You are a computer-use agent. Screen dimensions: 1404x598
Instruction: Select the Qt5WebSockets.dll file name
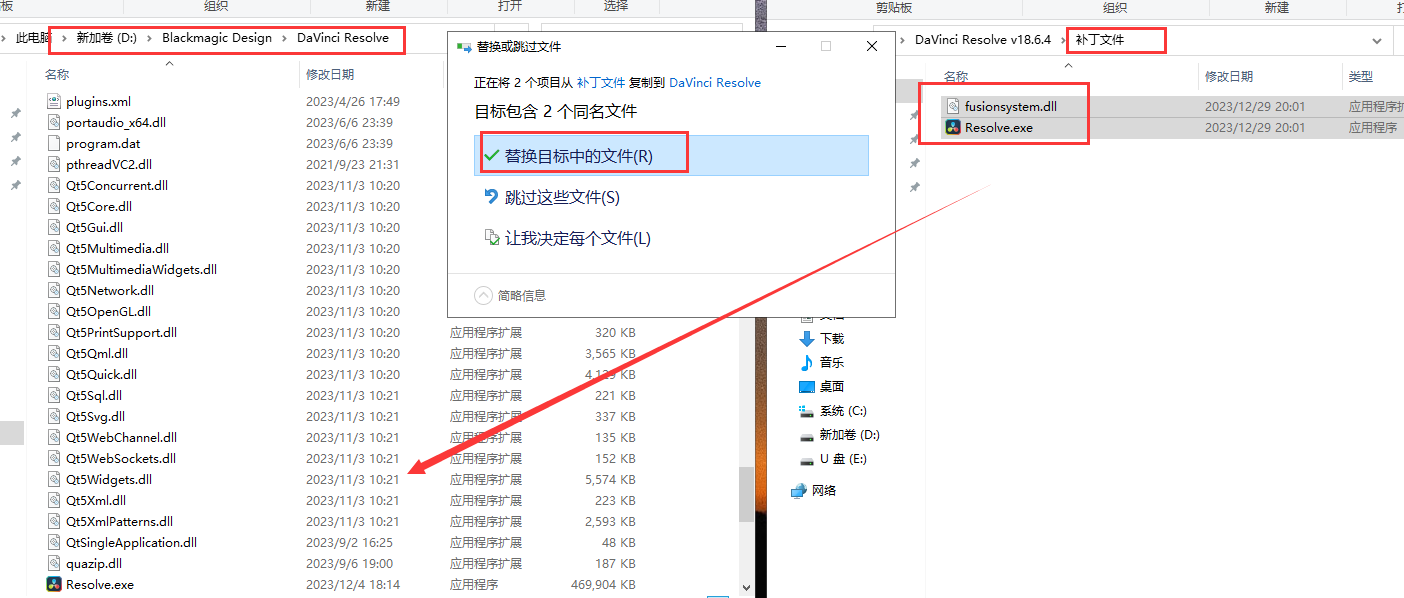click(x=121, y=458)
